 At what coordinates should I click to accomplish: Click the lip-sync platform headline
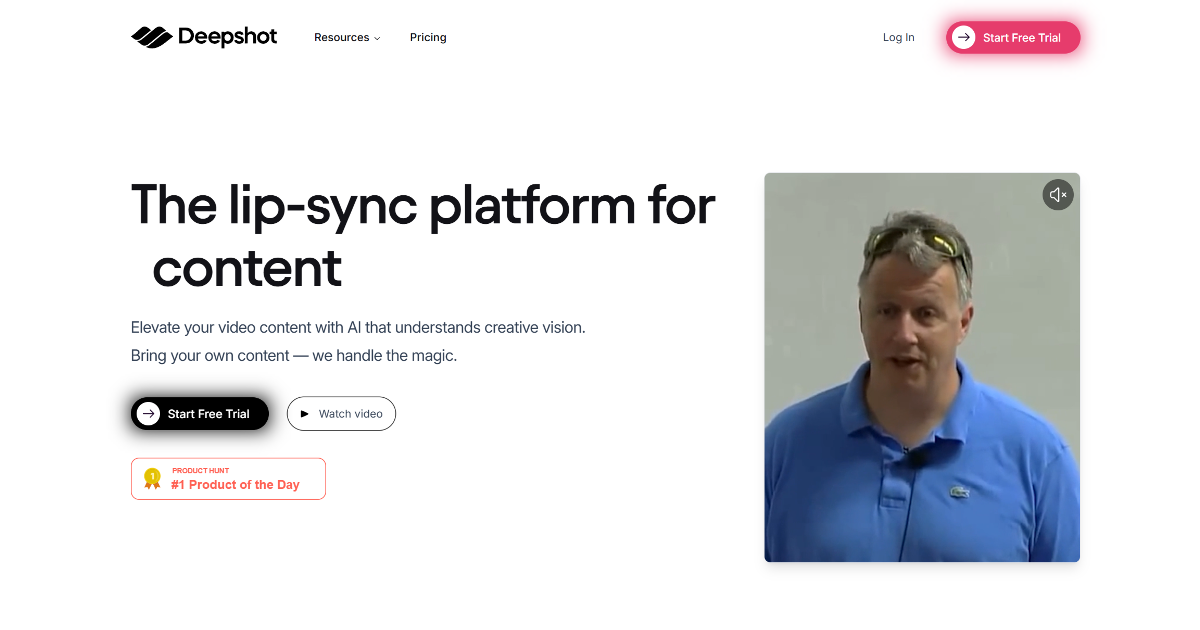point(422,205)
